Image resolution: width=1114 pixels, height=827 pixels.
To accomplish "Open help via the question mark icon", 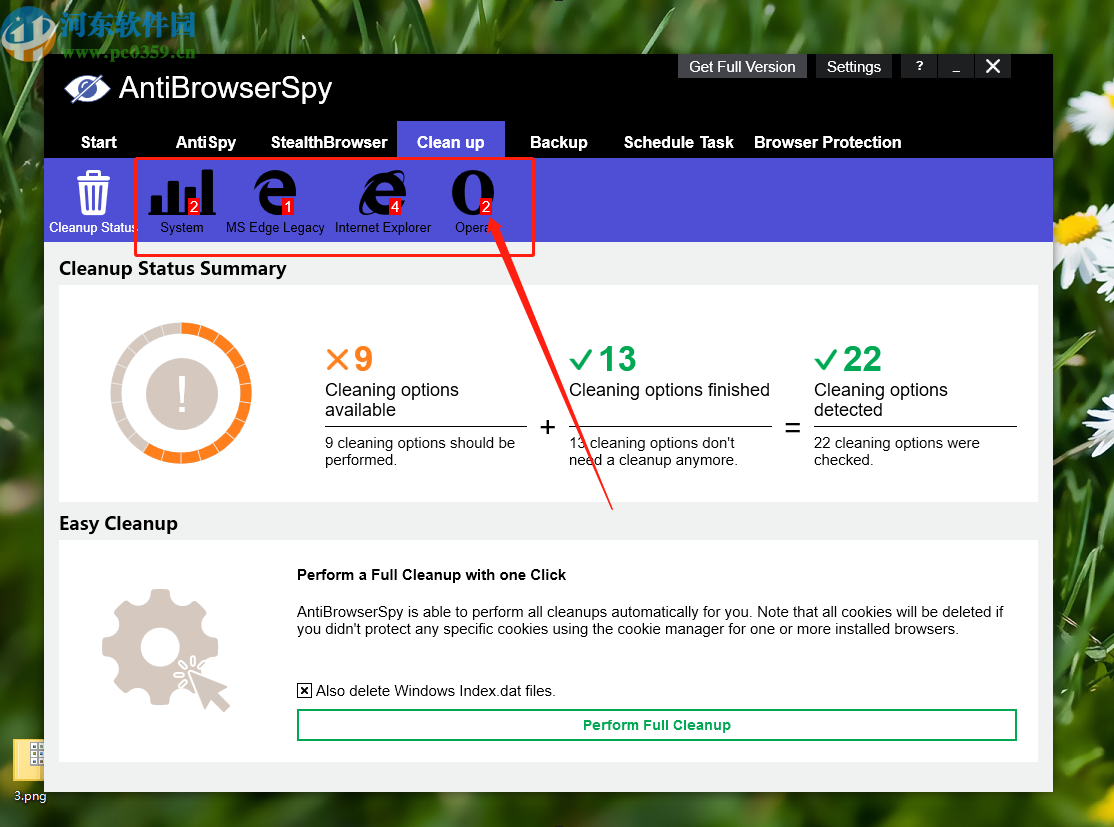I will (x=918, y=66).
